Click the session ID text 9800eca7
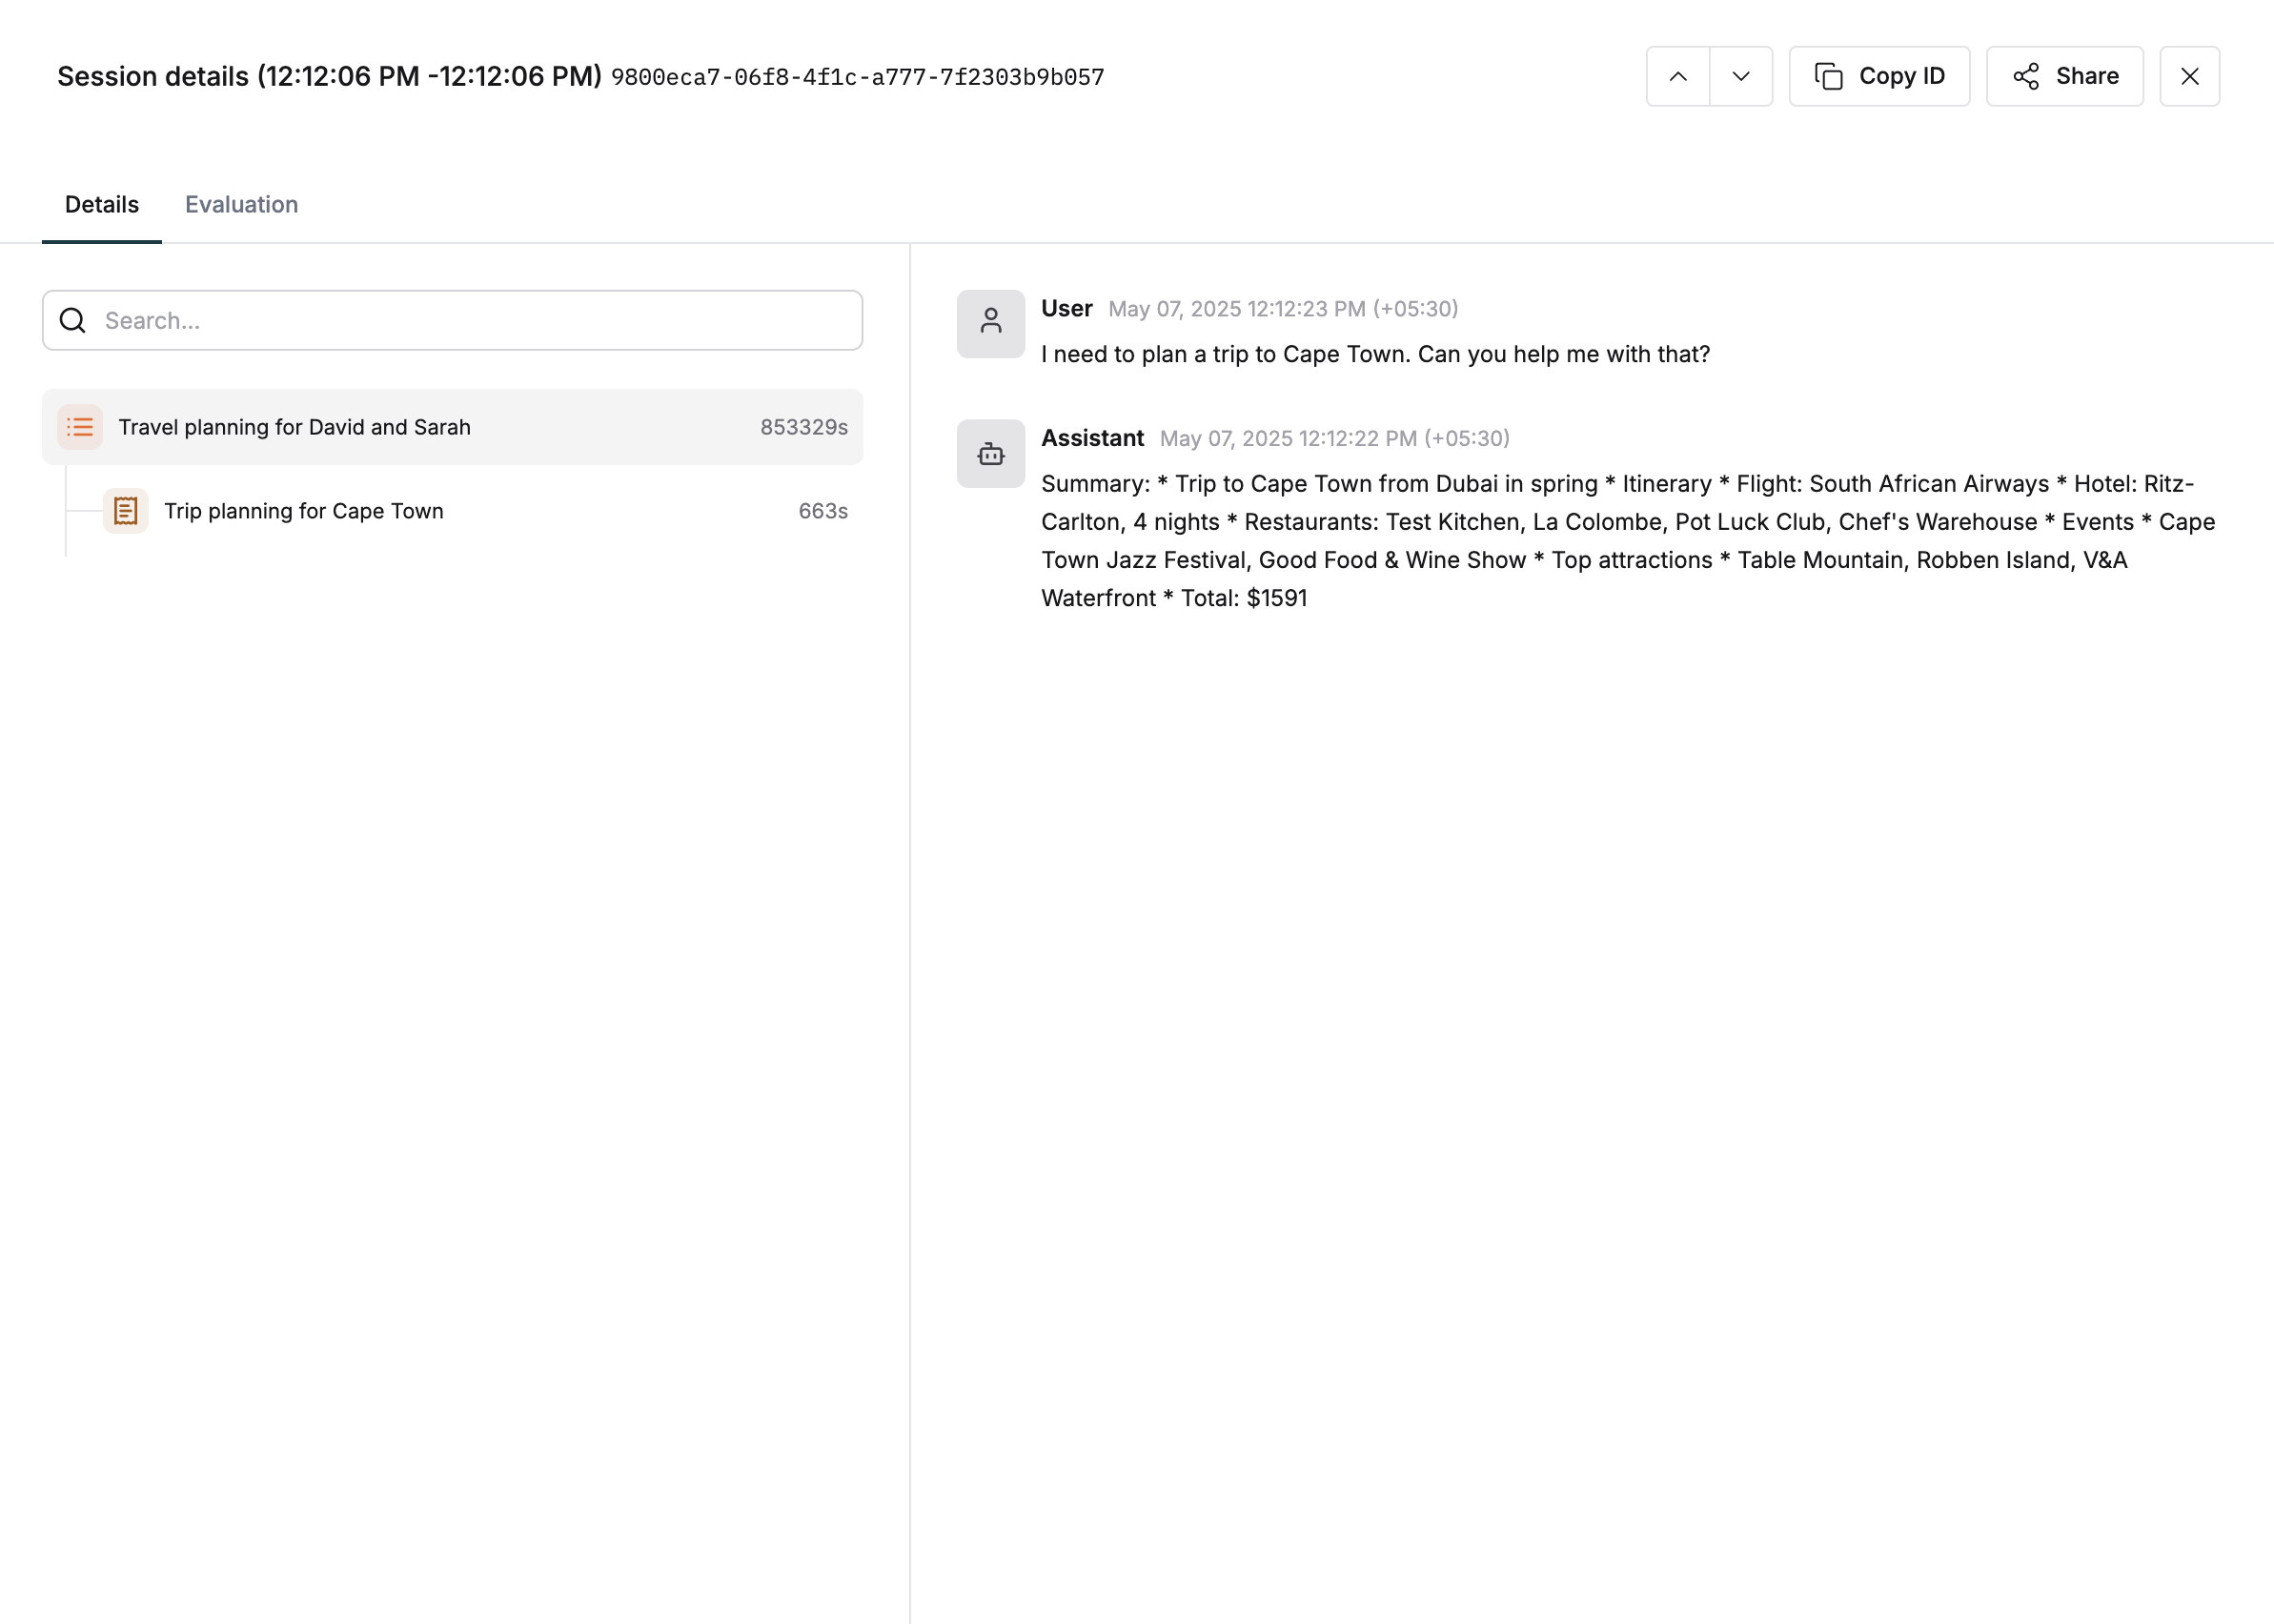 [x=857, y=77]
